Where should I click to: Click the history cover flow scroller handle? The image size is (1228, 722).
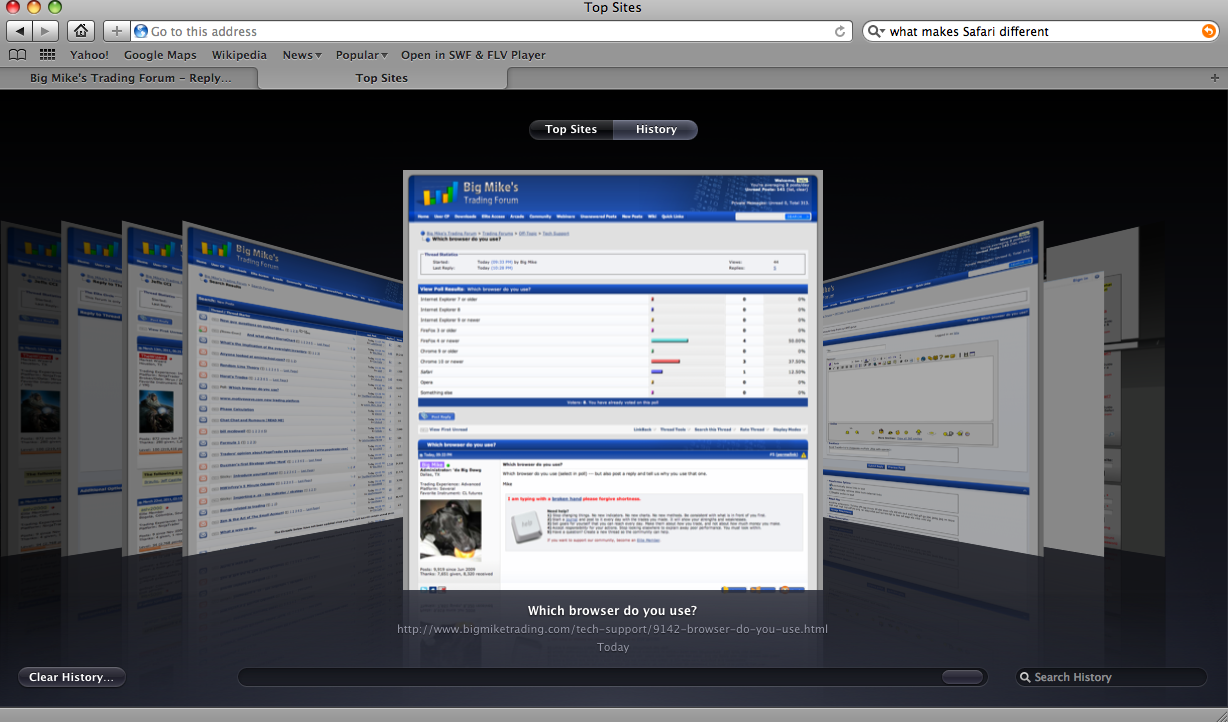pyautogui.click(x=962, y=677)
